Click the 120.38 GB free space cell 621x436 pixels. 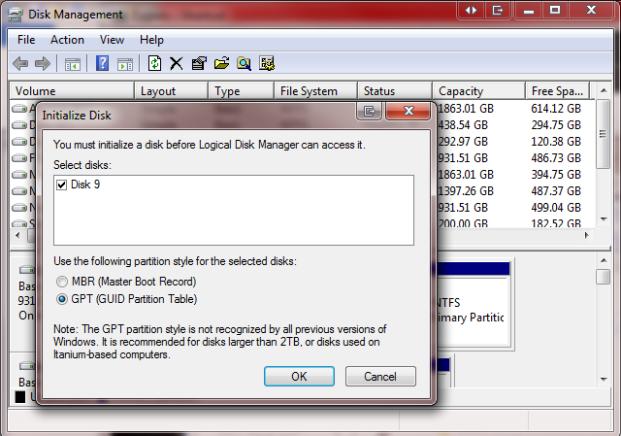point(556,142)
